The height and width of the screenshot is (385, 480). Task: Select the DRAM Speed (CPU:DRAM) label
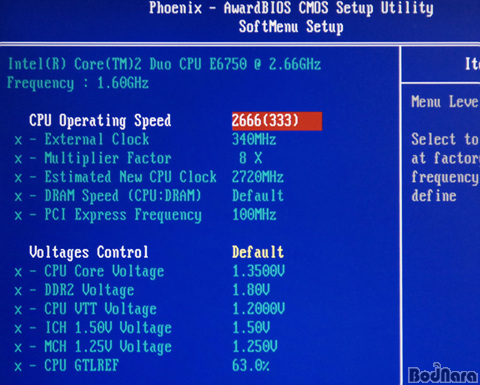(x=123, y=196)
